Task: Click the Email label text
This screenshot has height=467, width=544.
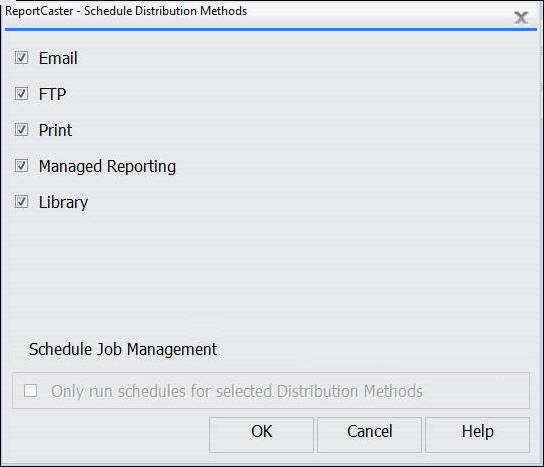Action: click(58, 58)
